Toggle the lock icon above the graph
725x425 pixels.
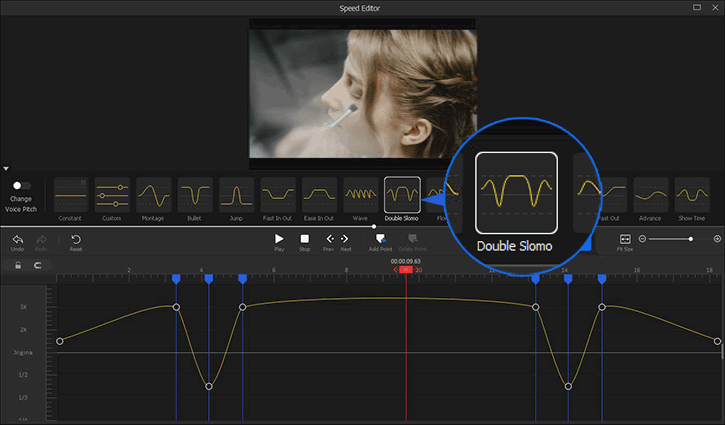(x=17, y=265)
